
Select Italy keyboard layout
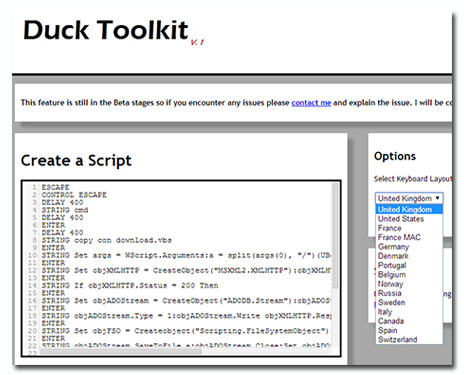click(x=409, y=312)
